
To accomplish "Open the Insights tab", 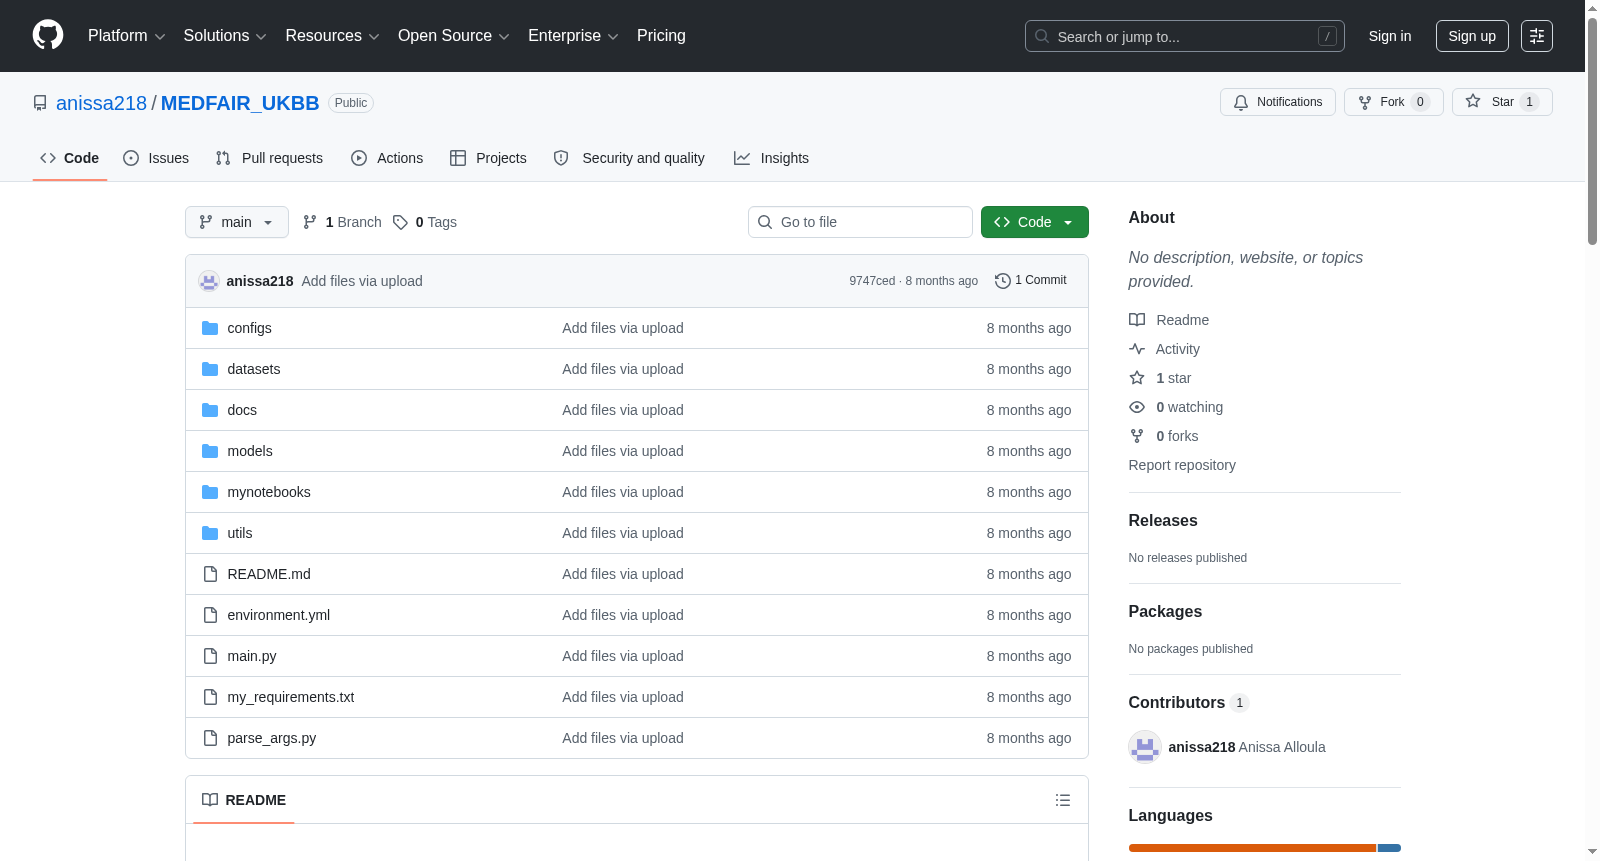I will [x=771, y=158].
